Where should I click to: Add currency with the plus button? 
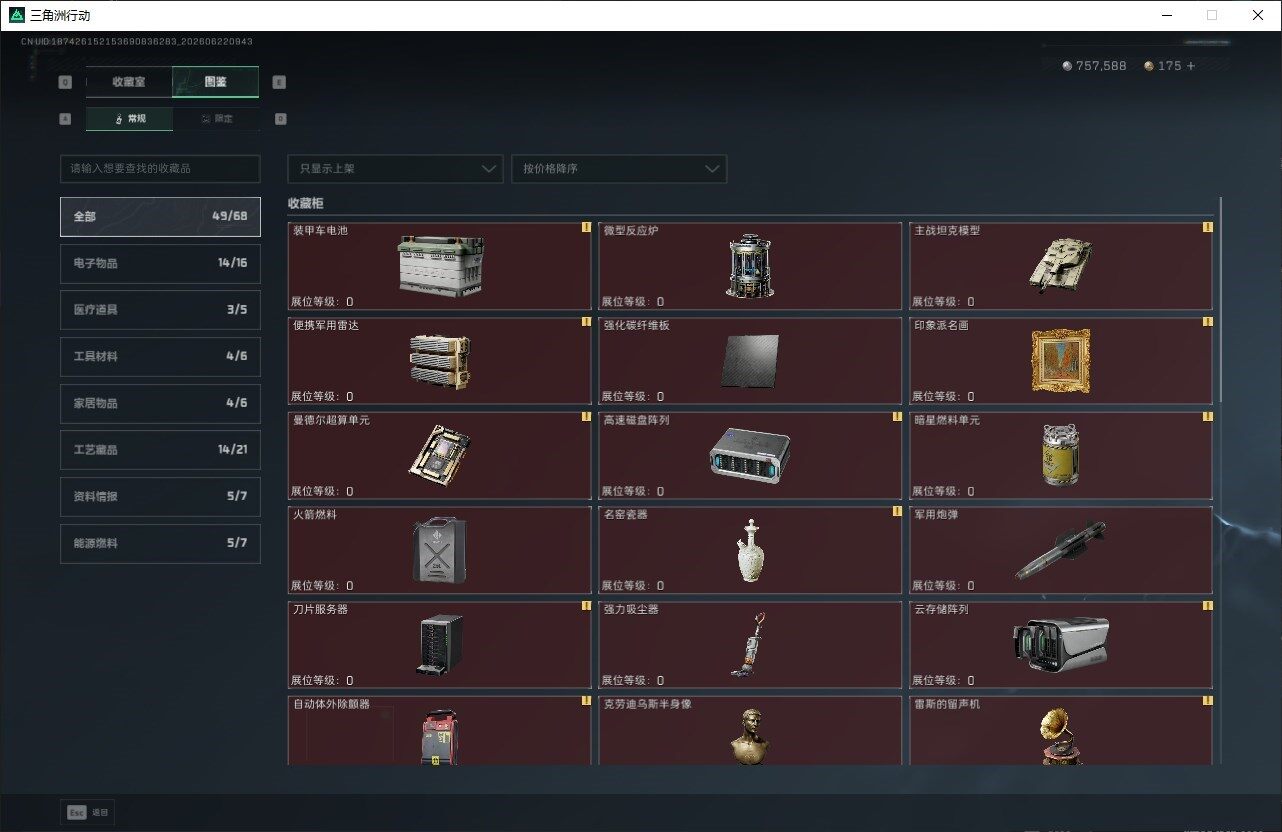click(1191, 66)
